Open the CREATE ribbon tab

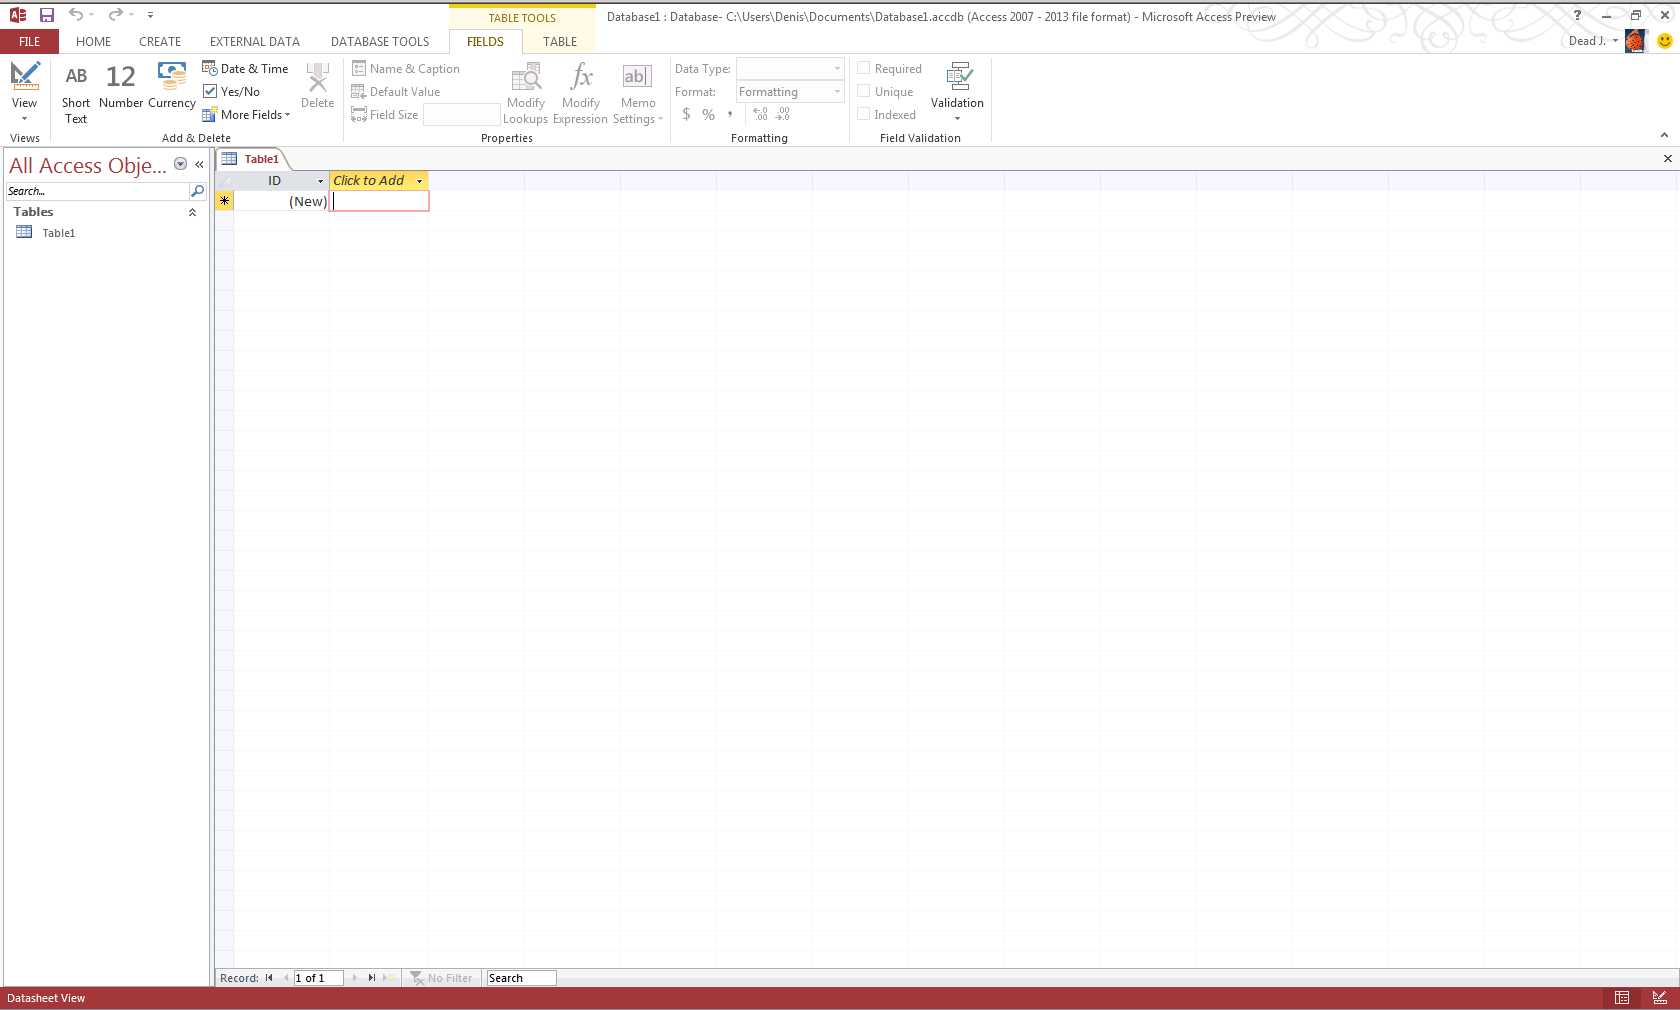point(160,42)
